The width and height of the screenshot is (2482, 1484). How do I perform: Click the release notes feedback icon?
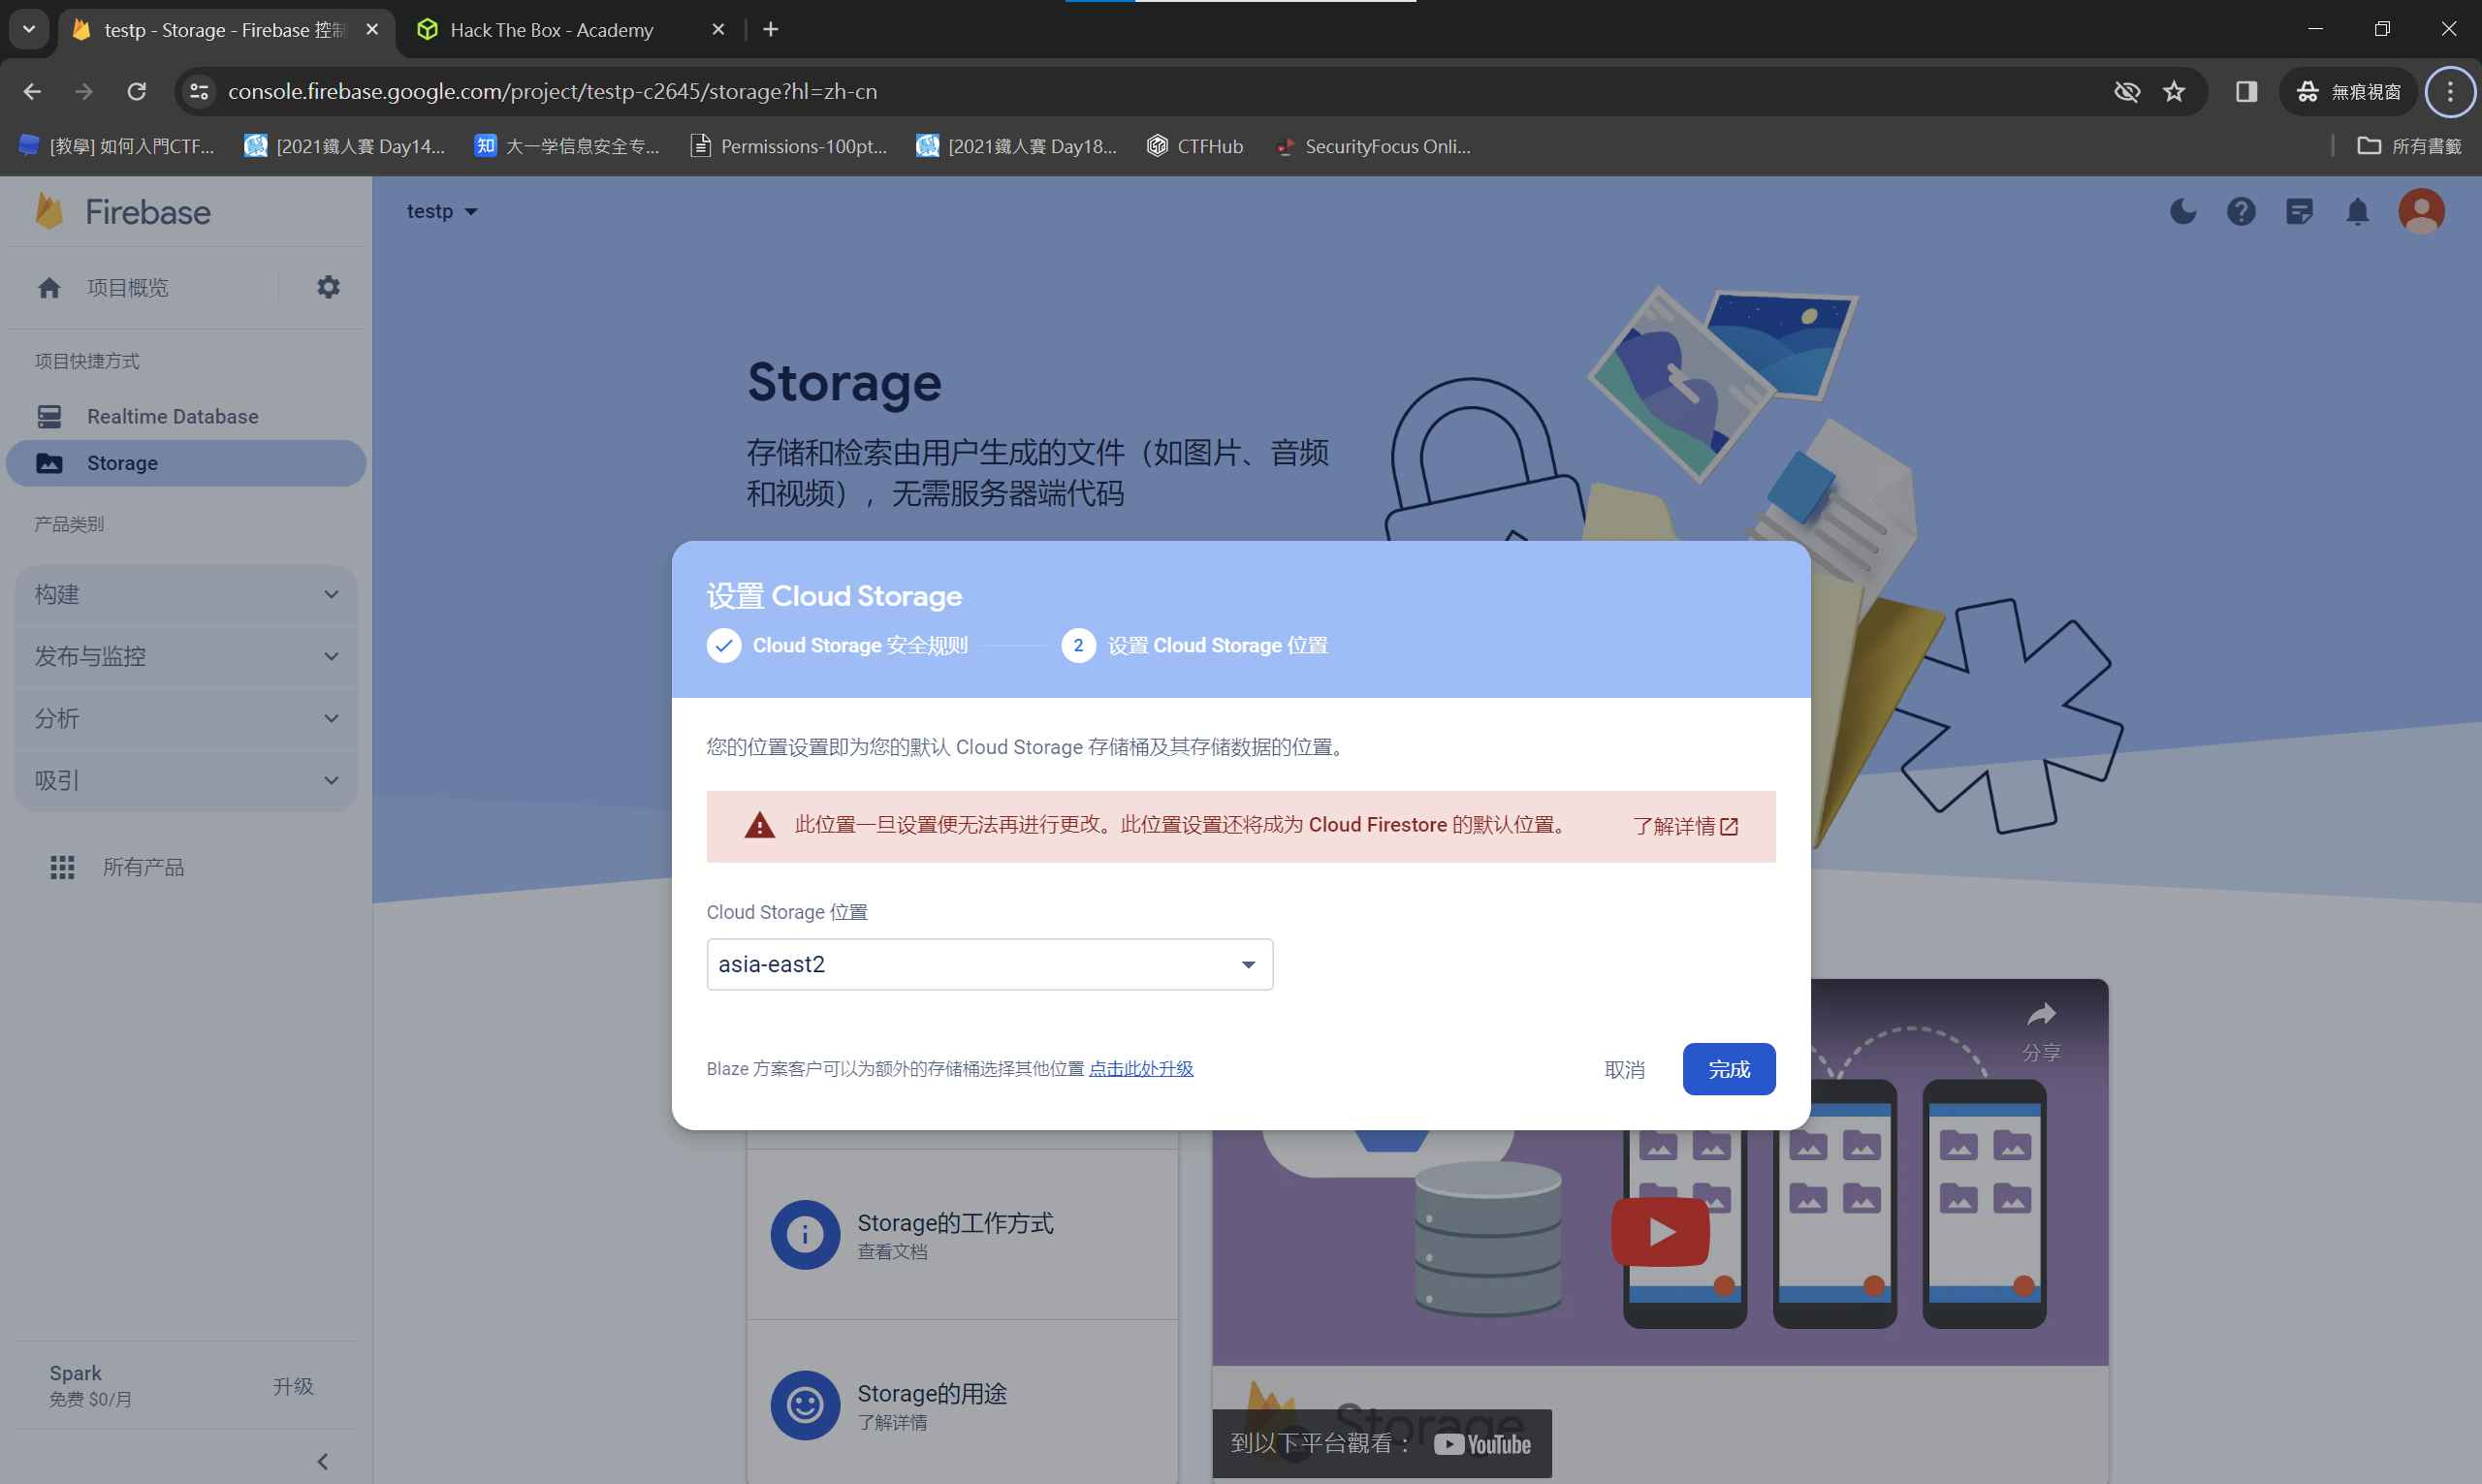(x=2299, y=211)
